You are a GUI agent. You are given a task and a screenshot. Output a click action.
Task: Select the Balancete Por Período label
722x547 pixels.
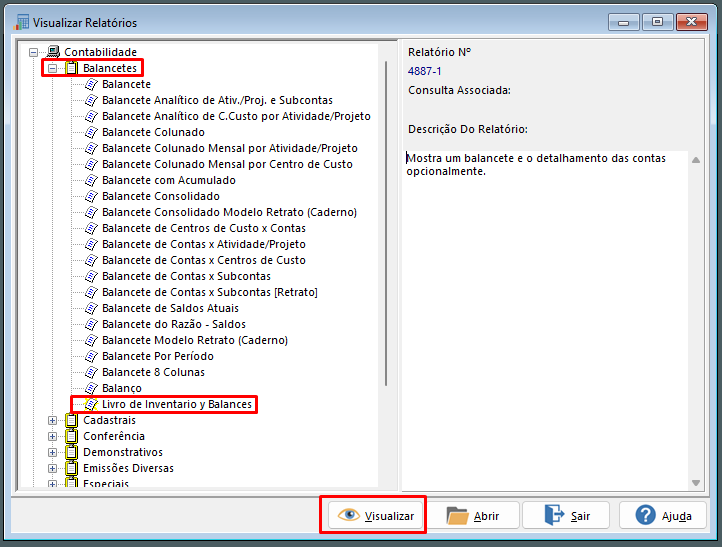tap(157, 356)
